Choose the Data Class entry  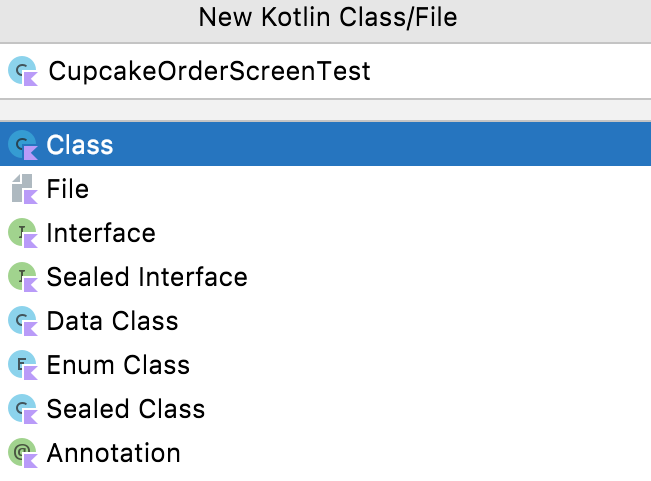pyautogui.click(x=112, y=321)
